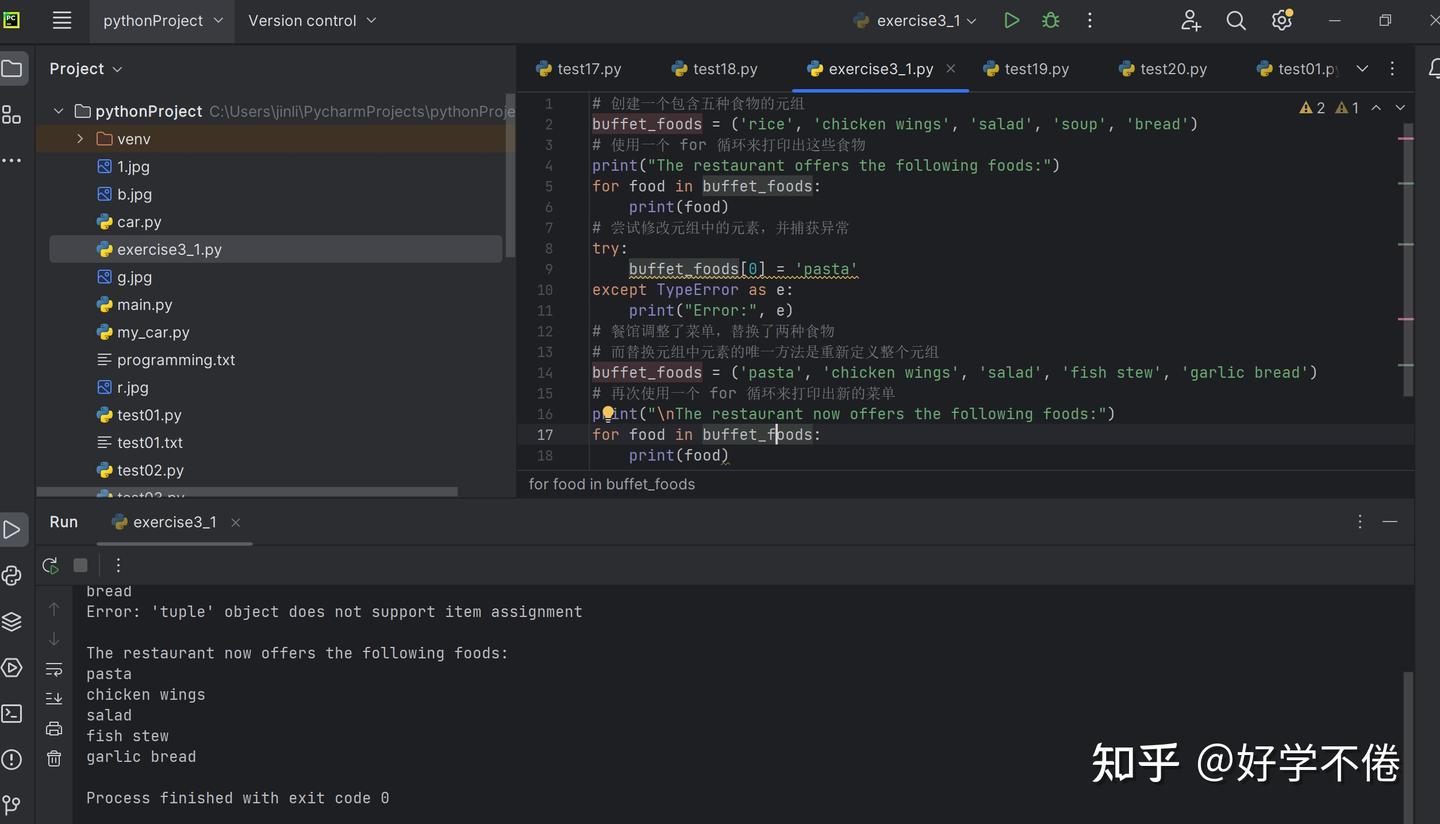The image size is (1440, 824).
Task: Click warnings indicator in editor corner
Action: point(1312,108)
